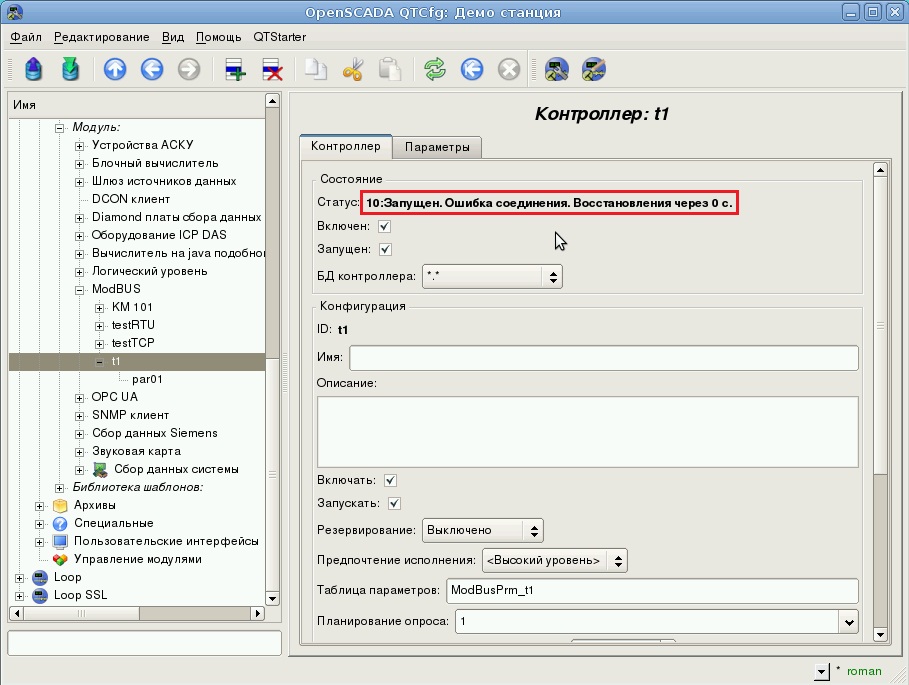This screenshot has width=909, height=685.
Task: Click the 'Имя' text input field
Action: [x=603, y=358]
